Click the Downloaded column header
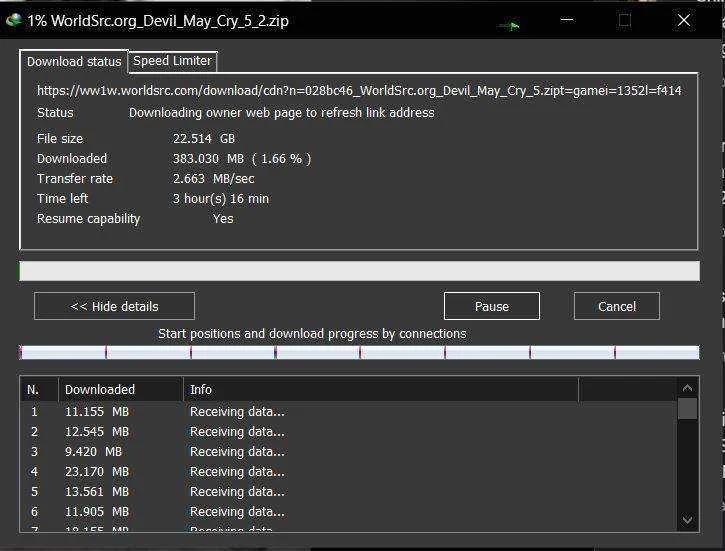The image size is (725, 551). (121, 390)
